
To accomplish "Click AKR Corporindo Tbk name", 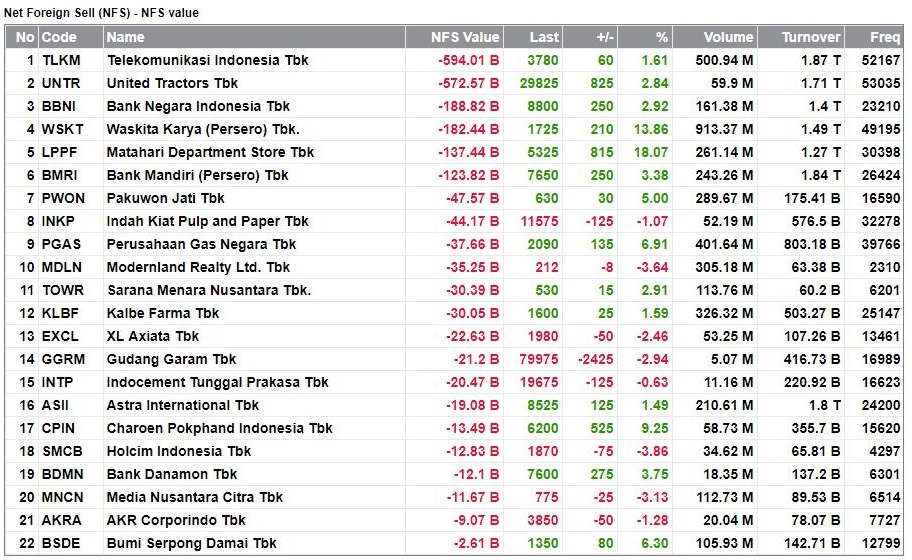I will tap(176, 520).
